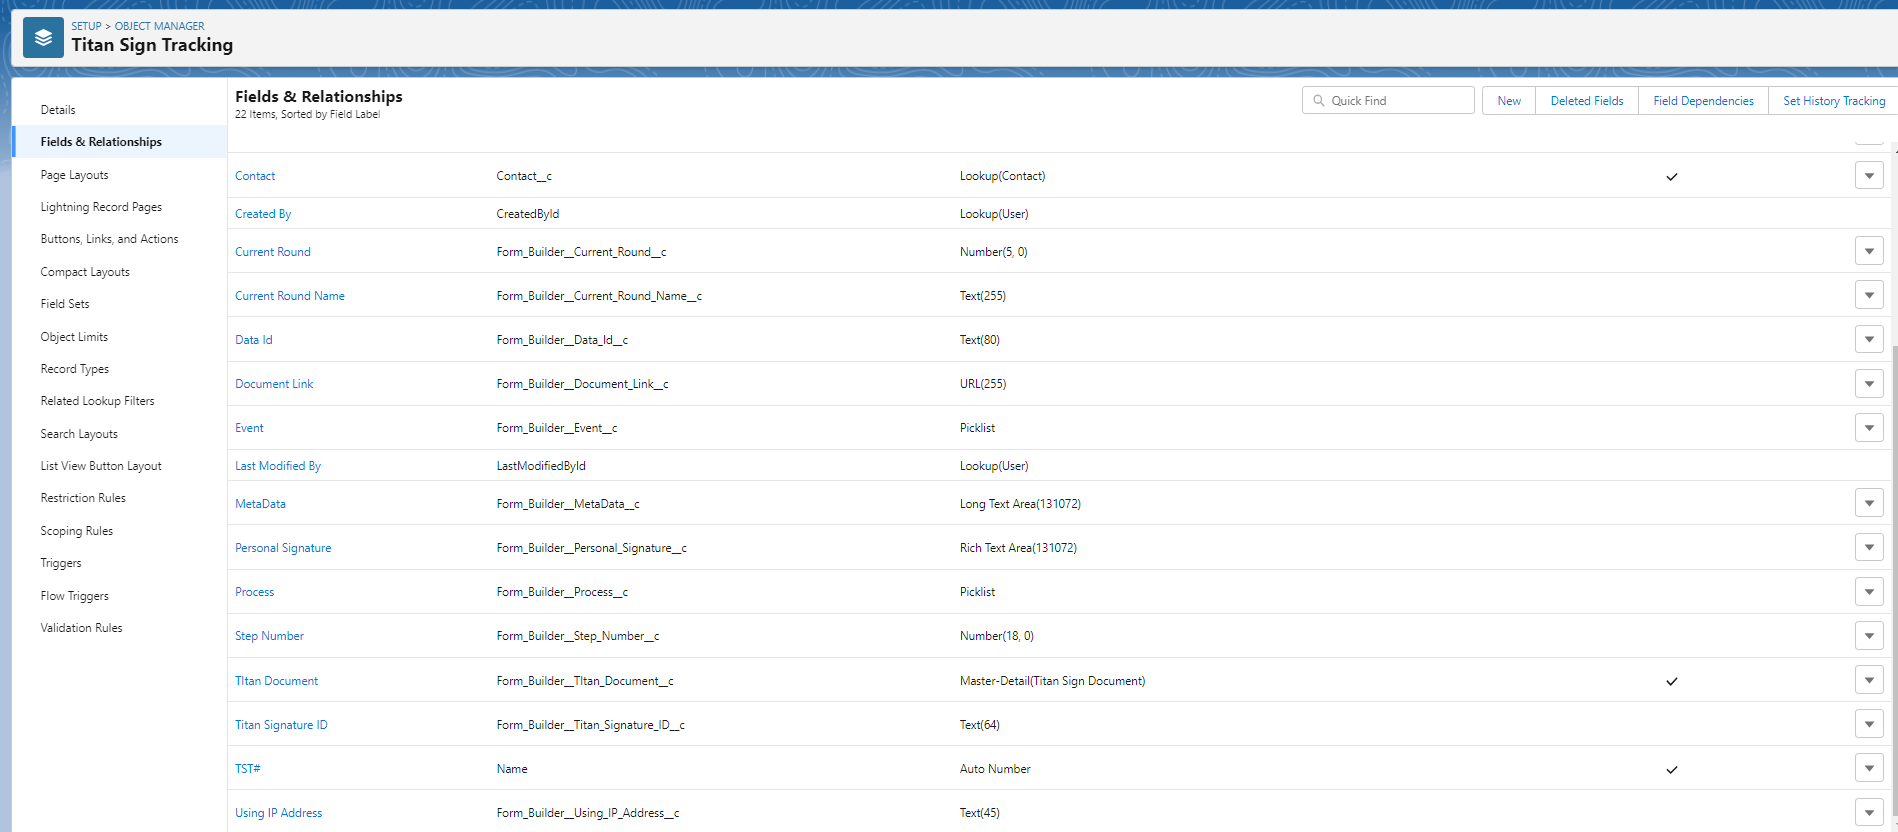
Task: Open the TST# field link
Action: [x=247, y=769]
